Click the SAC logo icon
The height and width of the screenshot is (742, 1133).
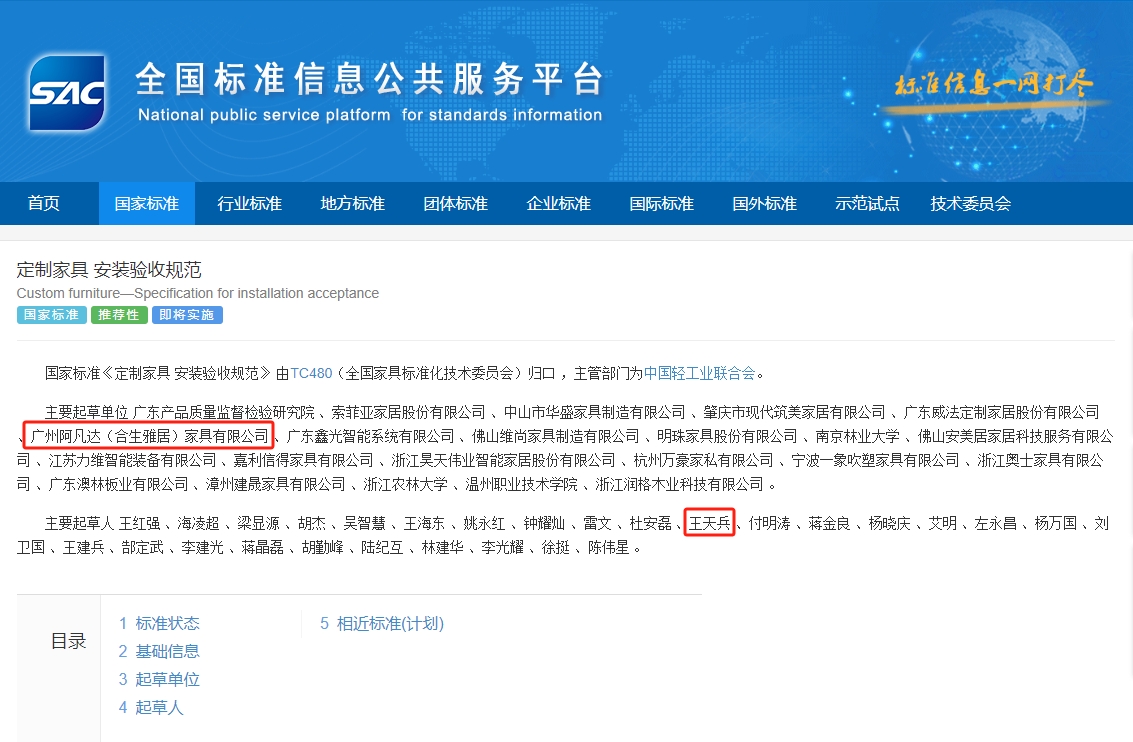67,92
